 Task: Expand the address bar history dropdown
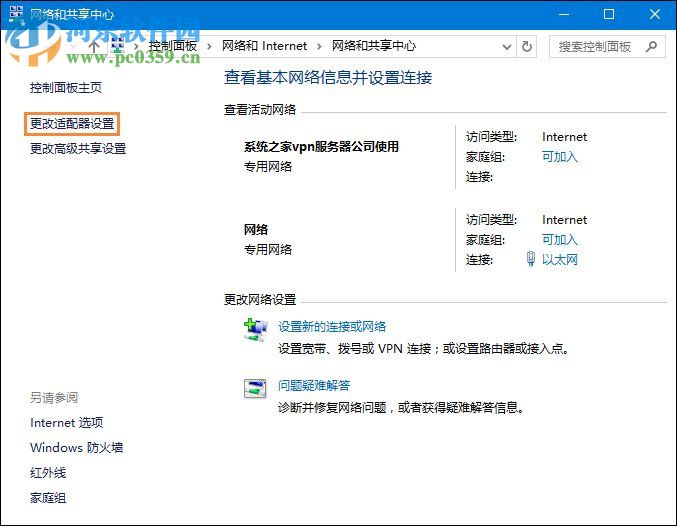(x=507, y=46)
